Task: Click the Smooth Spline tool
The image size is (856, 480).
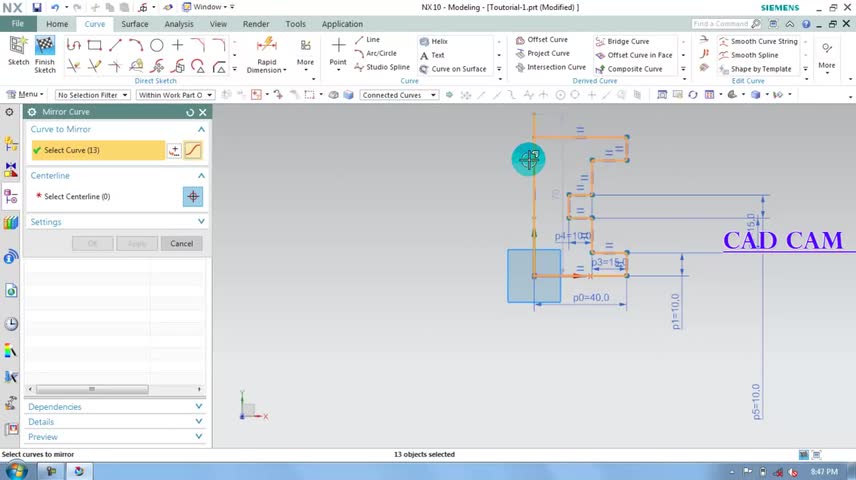Action: 748,55
